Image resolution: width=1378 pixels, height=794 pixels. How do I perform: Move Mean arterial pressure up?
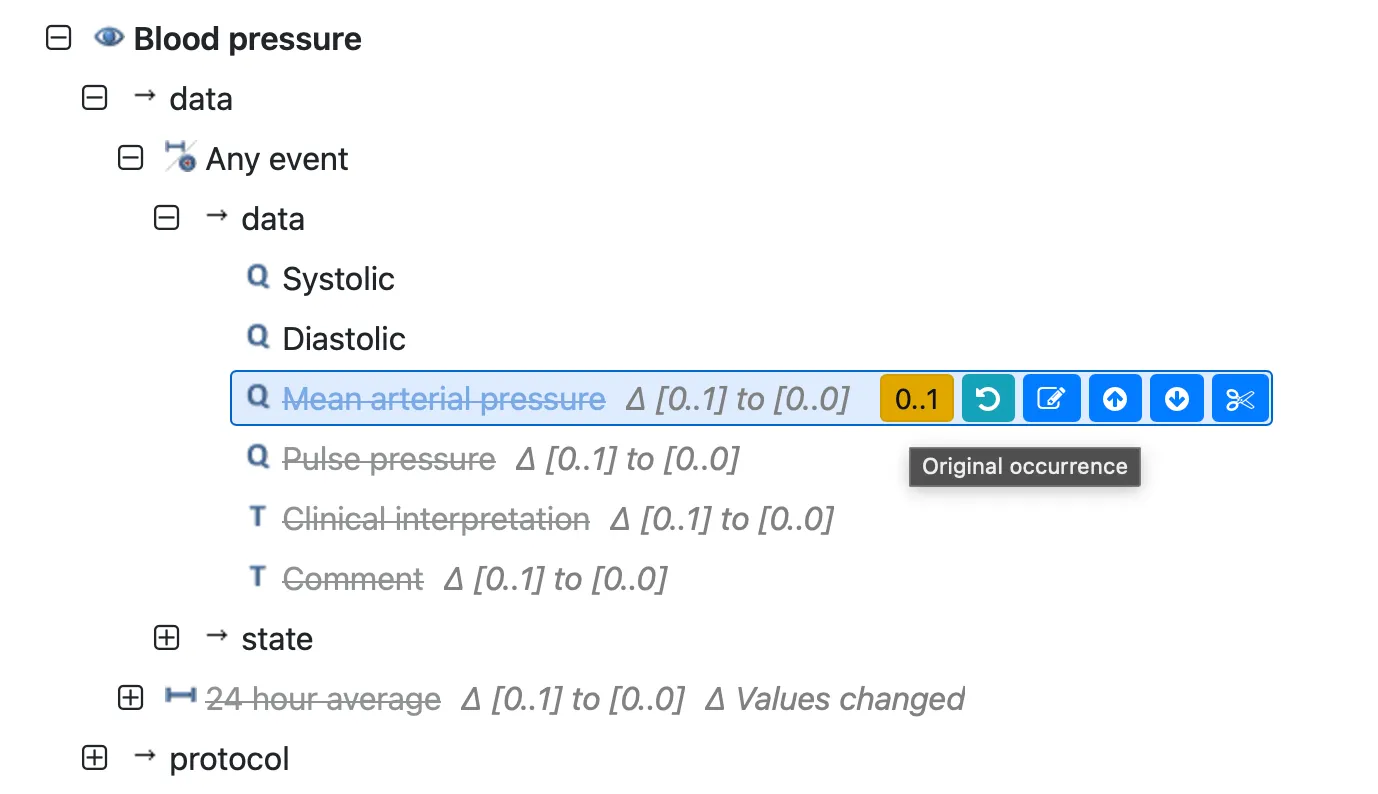(x=1114, y=397)
